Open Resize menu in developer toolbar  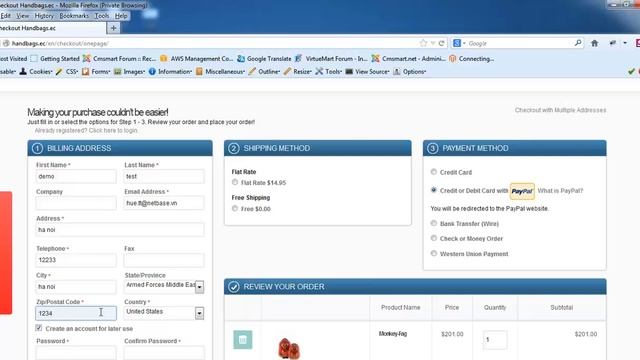click(x=298, y=71)
